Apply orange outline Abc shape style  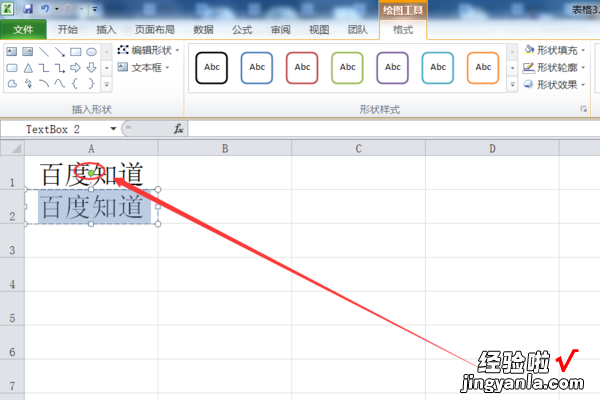[483, 68]
